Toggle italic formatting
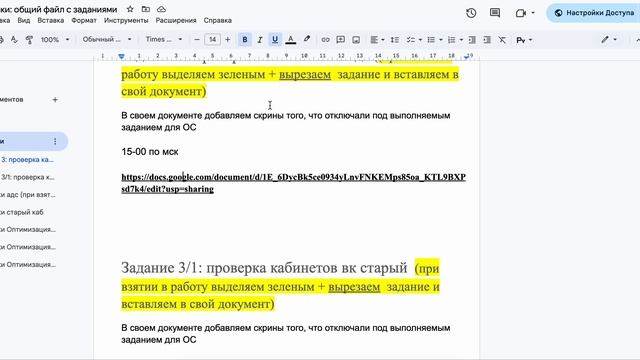Image resolution: width=640 pixels, height=360 pixels. coord(260,40)
